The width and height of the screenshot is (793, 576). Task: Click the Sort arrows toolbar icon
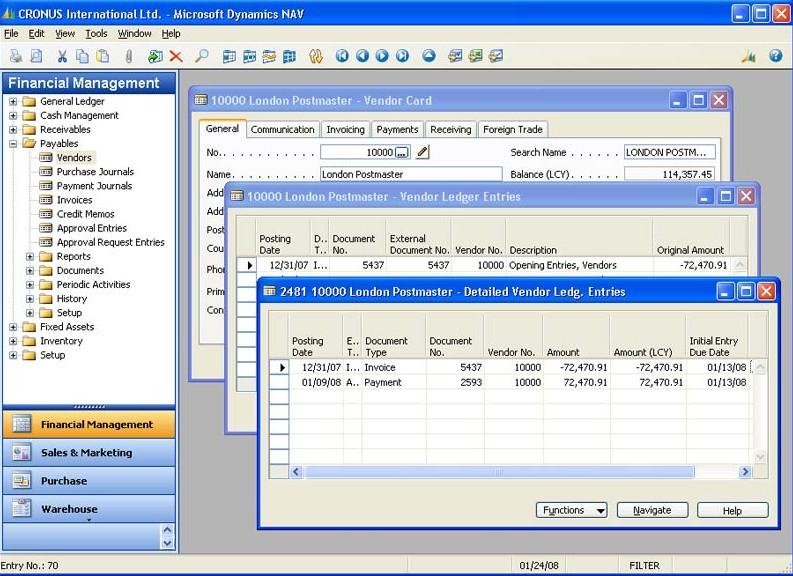coord(316,56)
